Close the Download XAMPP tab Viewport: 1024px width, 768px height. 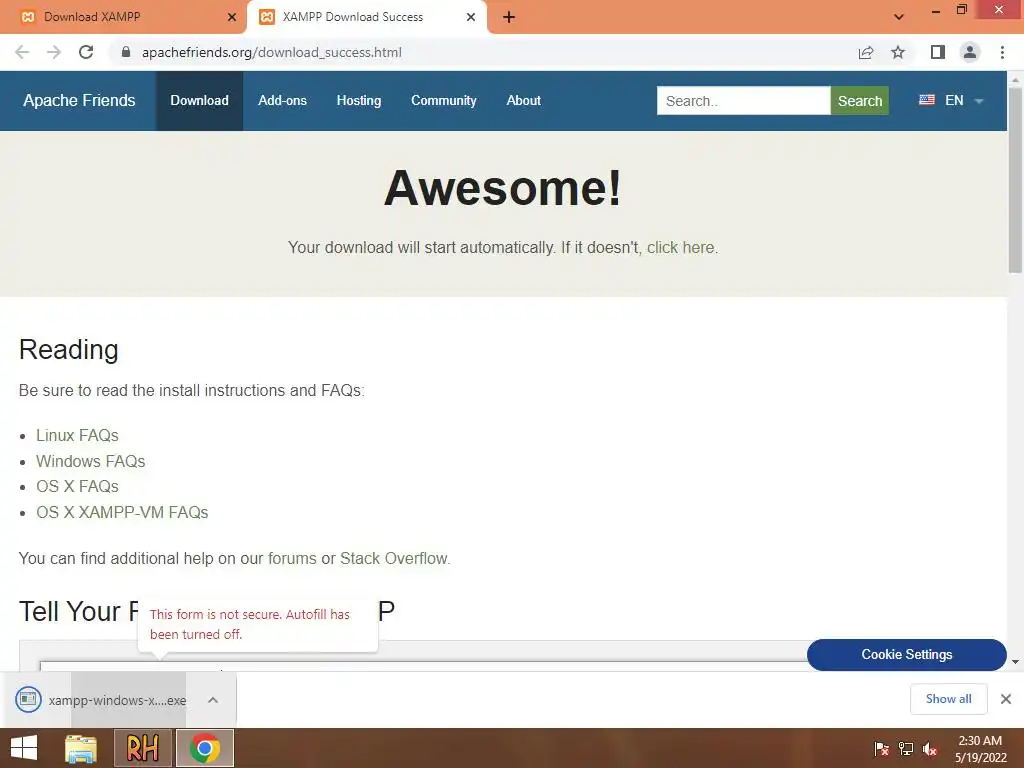pyautogui.click(x=231, y=18)
